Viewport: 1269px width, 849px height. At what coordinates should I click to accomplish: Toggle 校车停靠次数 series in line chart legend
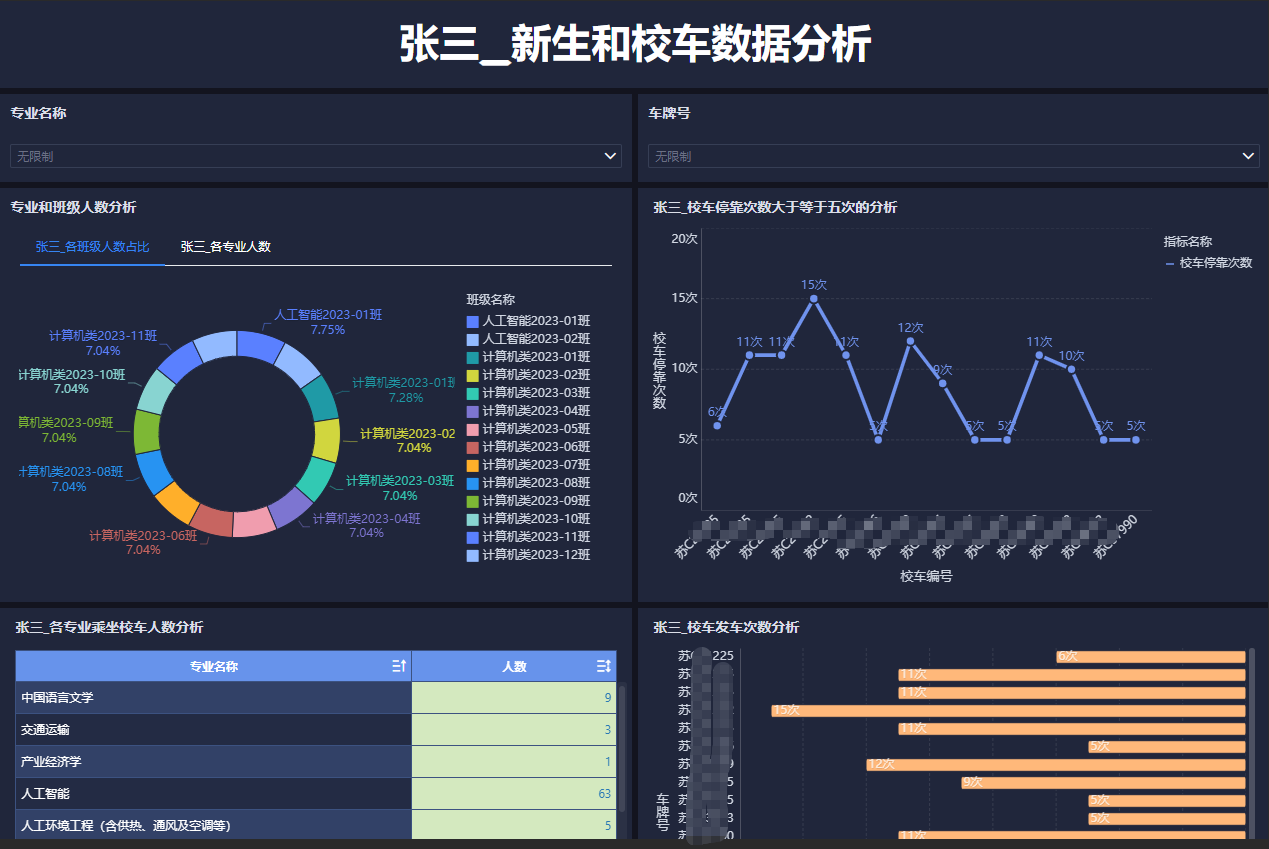1209,263
